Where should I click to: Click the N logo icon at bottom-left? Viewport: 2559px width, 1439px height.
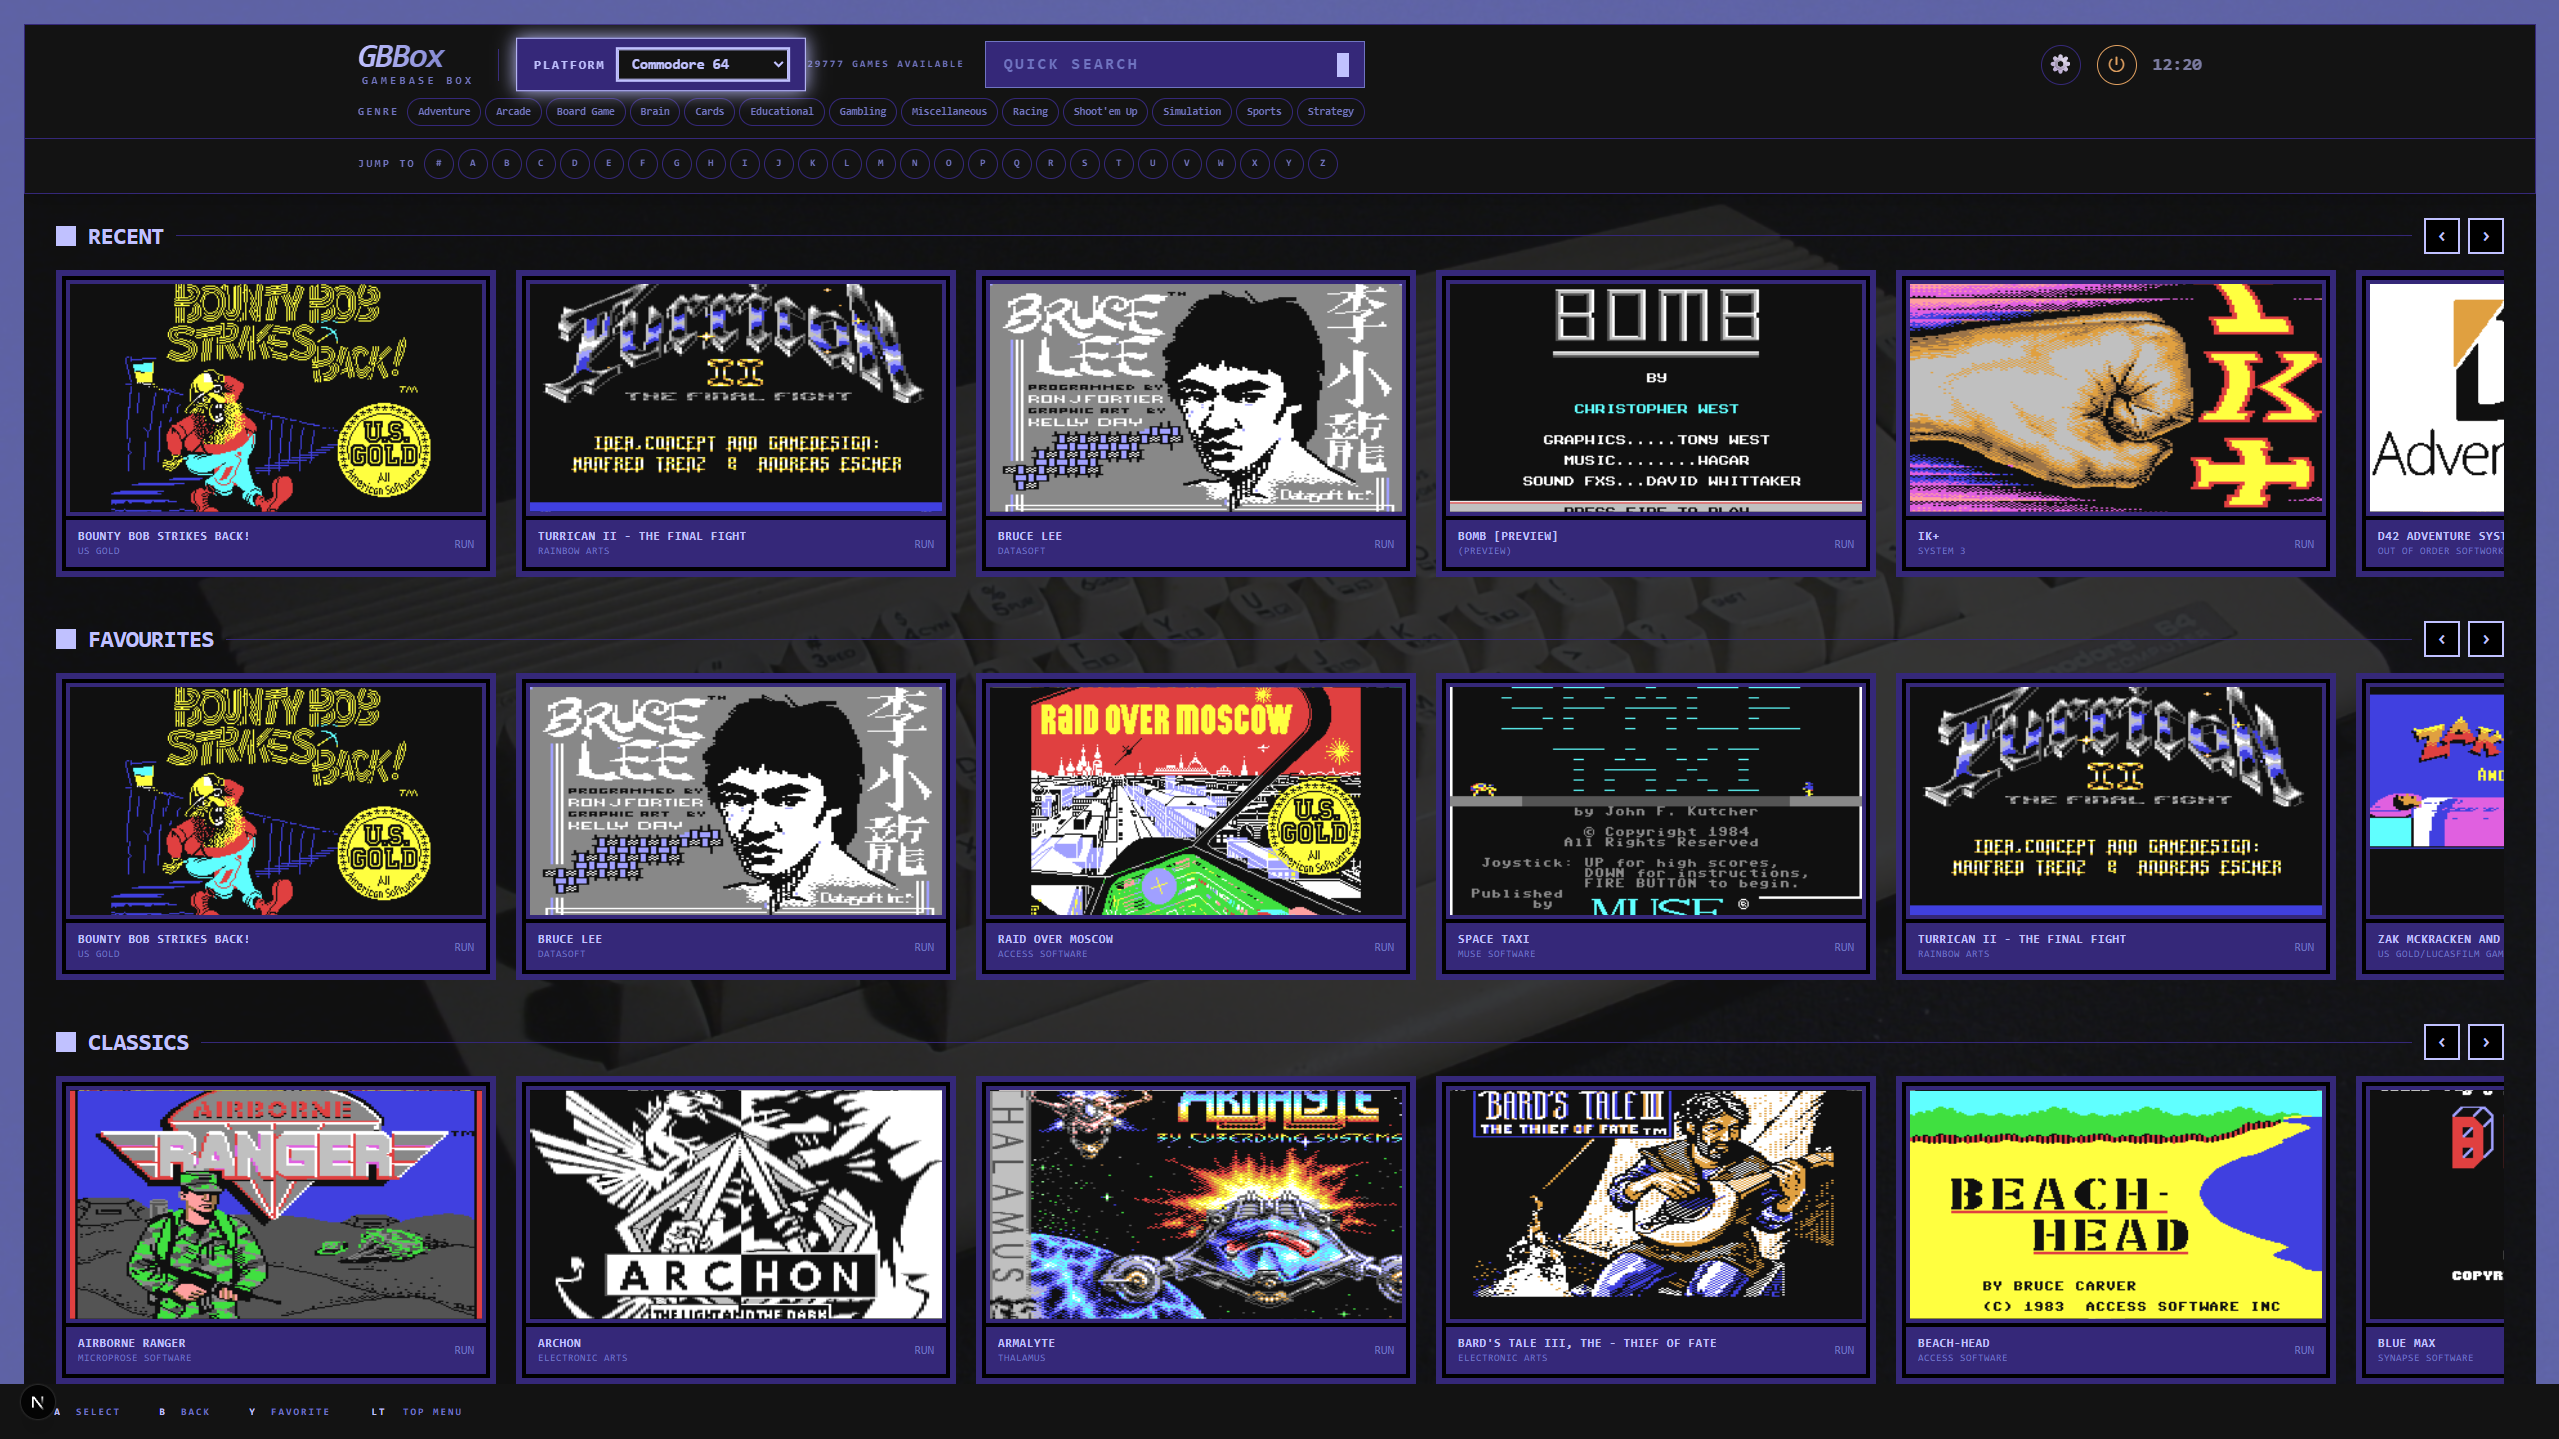pos(38,1401)
